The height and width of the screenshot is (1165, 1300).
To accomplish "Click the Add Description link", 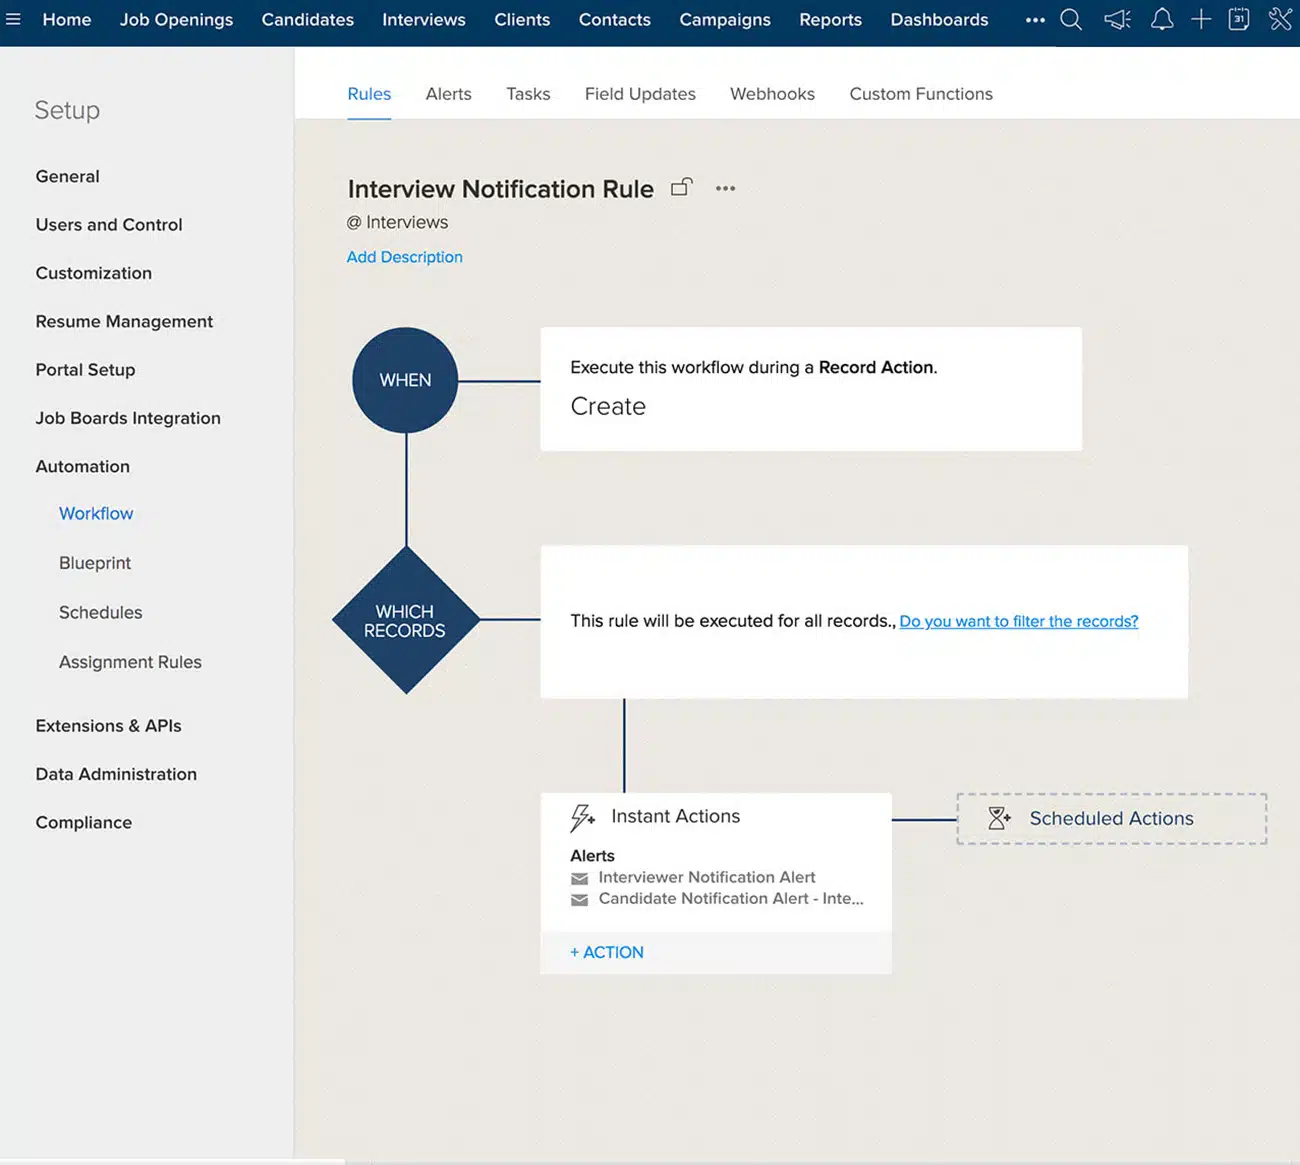I will (404, 257).
